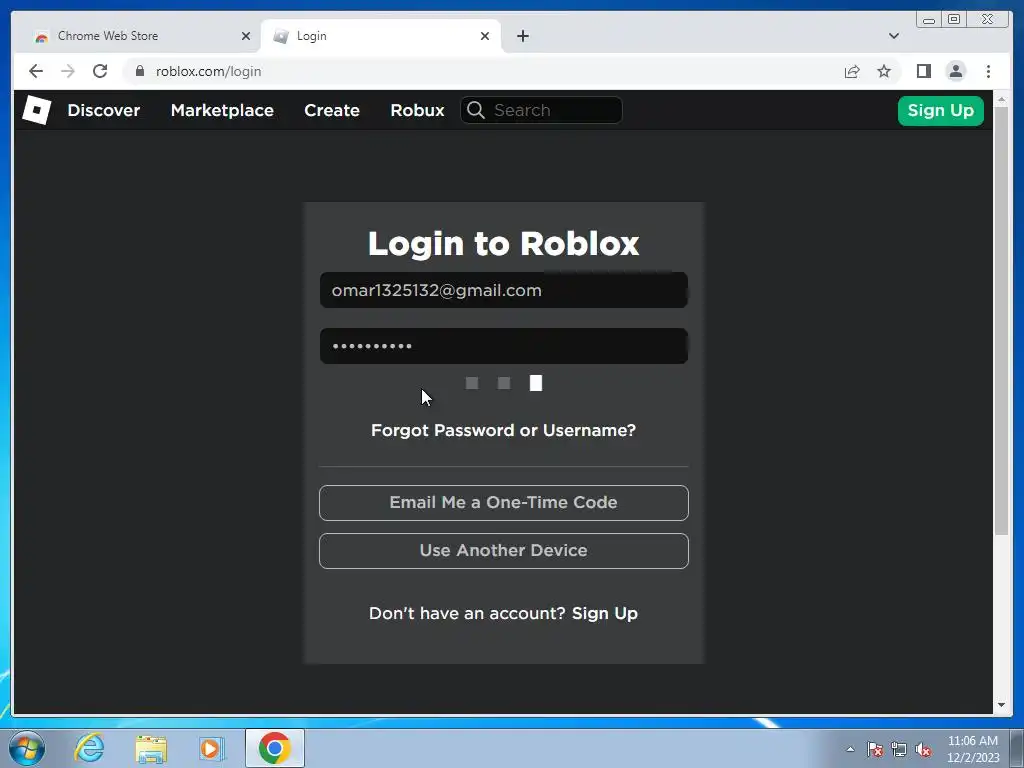Click the browser forward arrow
Viewport: 1024px width, 768px height.
[x=68, y=71]
